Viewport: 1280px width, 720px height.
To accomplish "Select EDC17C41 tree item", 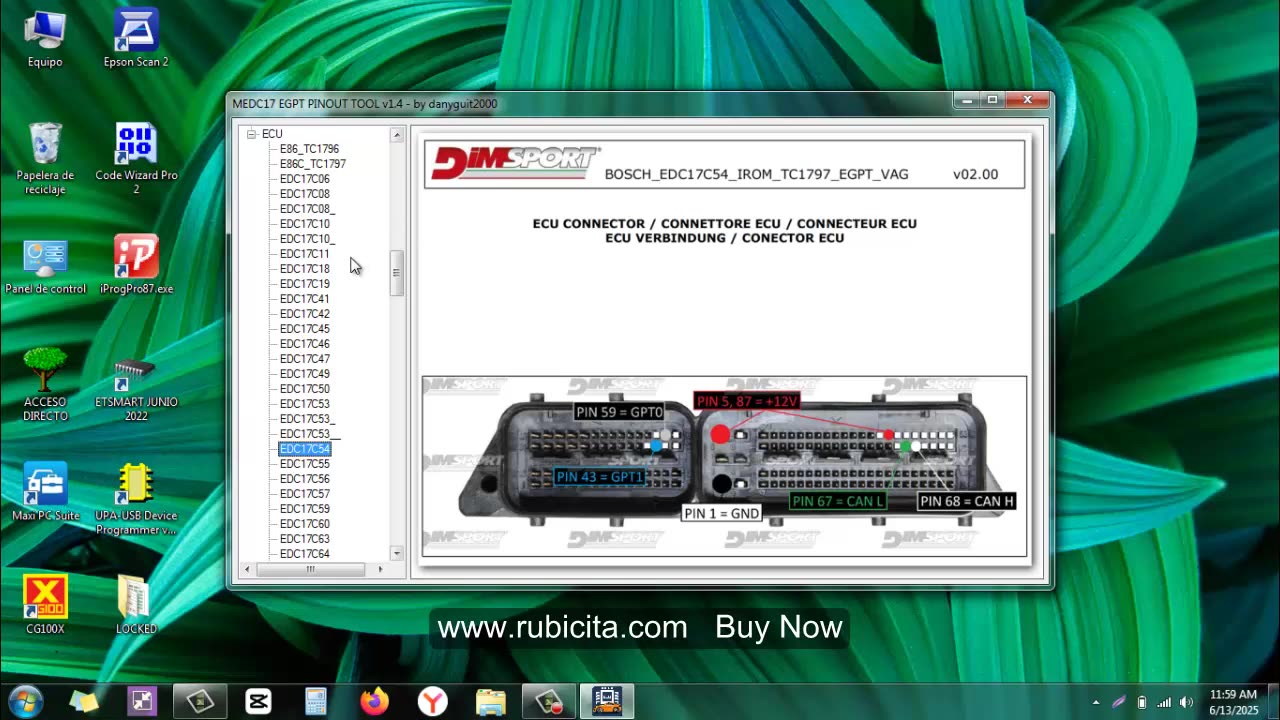I will click(x=304, y=299).
